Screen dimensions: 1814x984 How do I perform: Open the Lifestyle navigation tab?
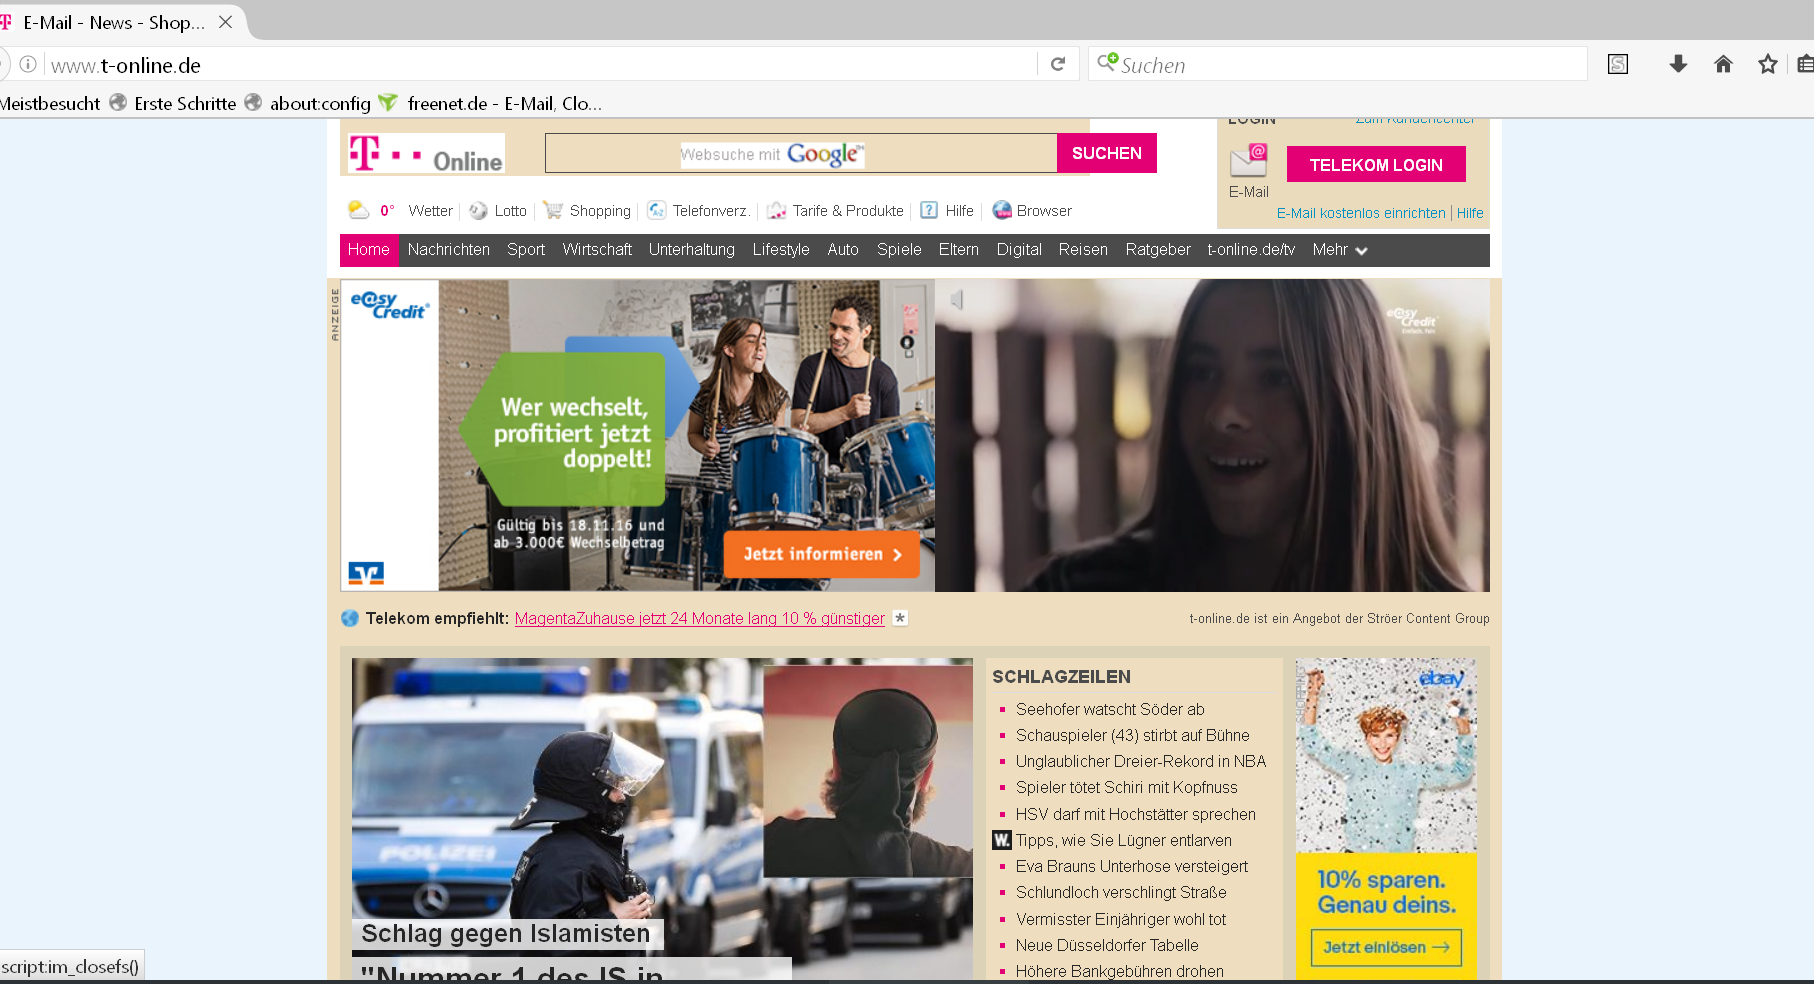click(x=781, y=250)
